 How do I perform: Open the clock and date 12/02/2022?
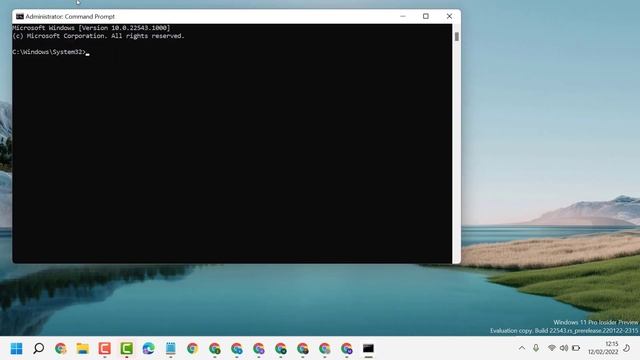(603, 348)
